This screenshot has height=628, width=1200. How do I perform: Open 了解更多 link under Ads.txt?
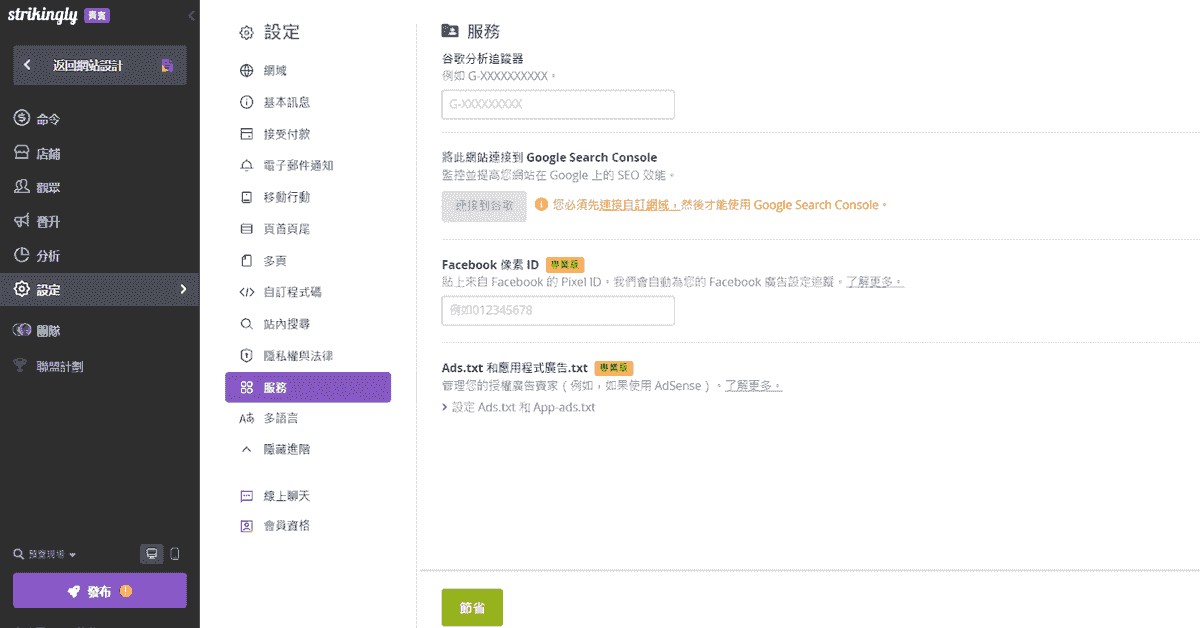753,385
